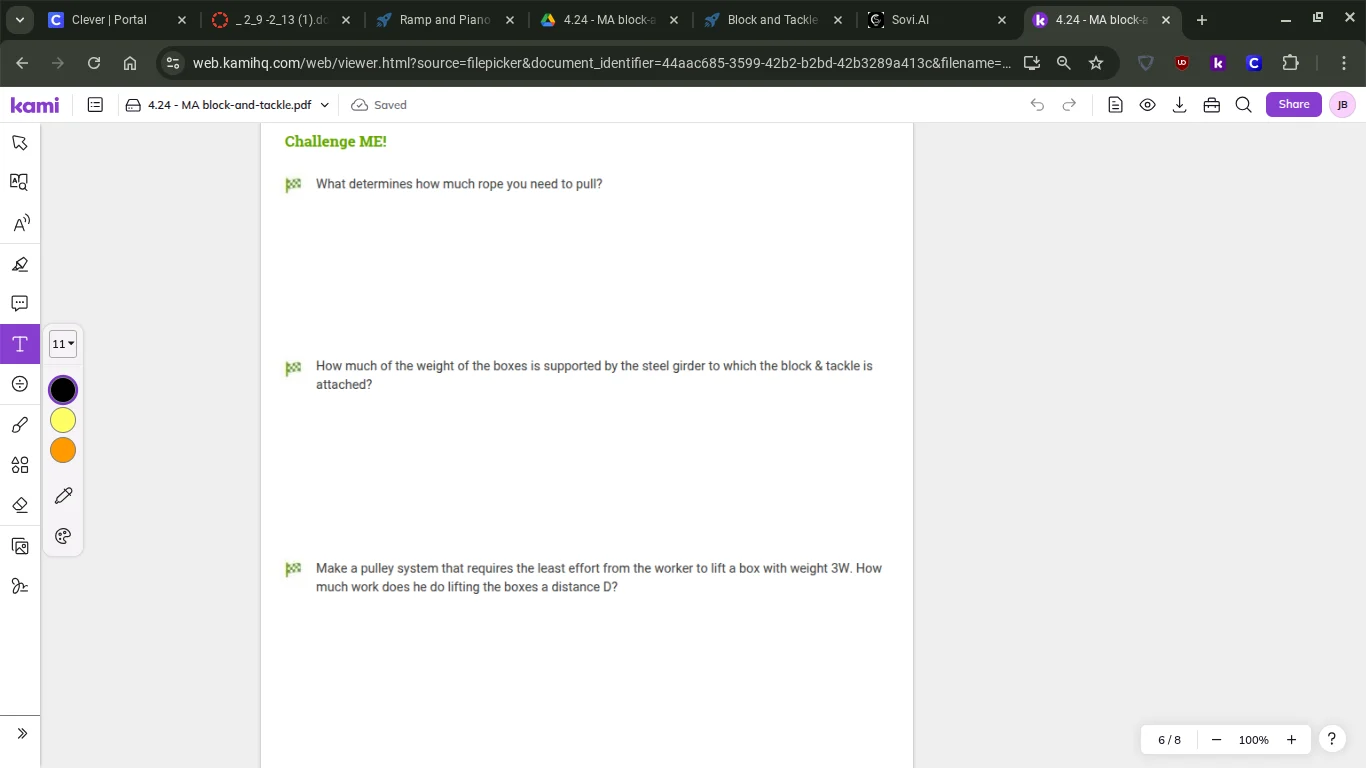Viewport: 1366px width, 768px height.
Task: Open the Dictionary lookup tool
Action: tap(20, 182)
